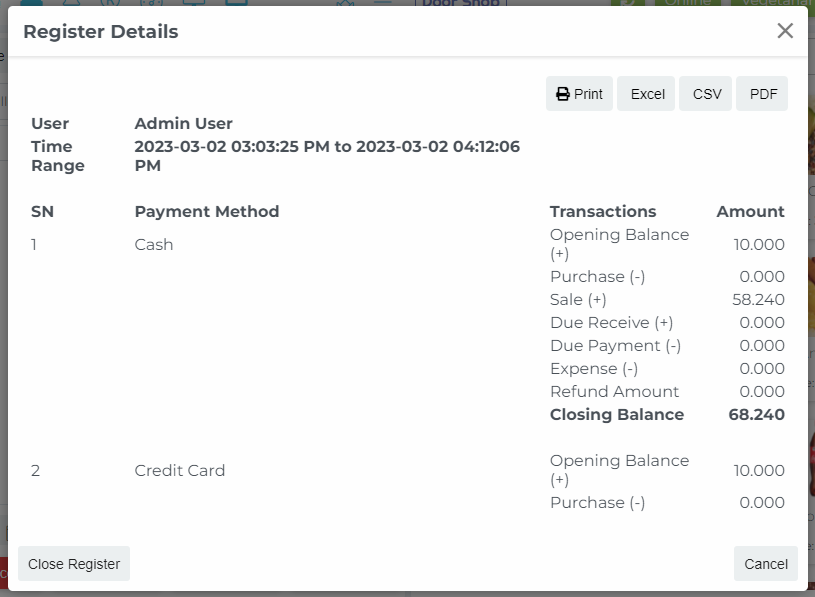Cancel the Register Details dialog

(x=765, y=564)
